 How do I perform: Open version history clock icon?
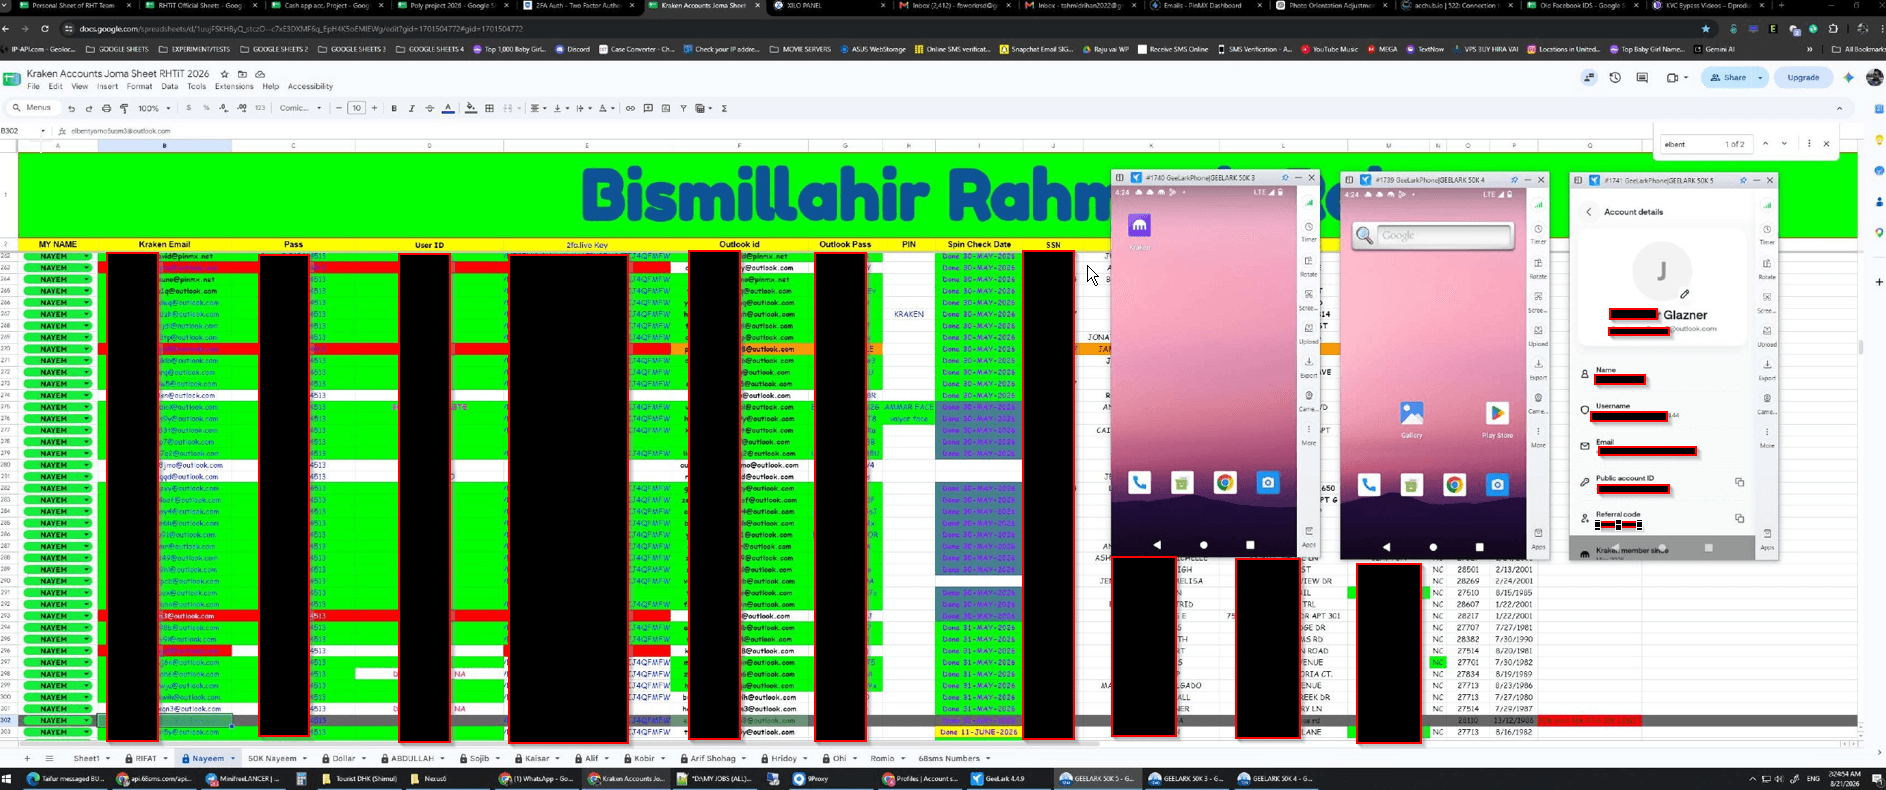pos(1615,77)
